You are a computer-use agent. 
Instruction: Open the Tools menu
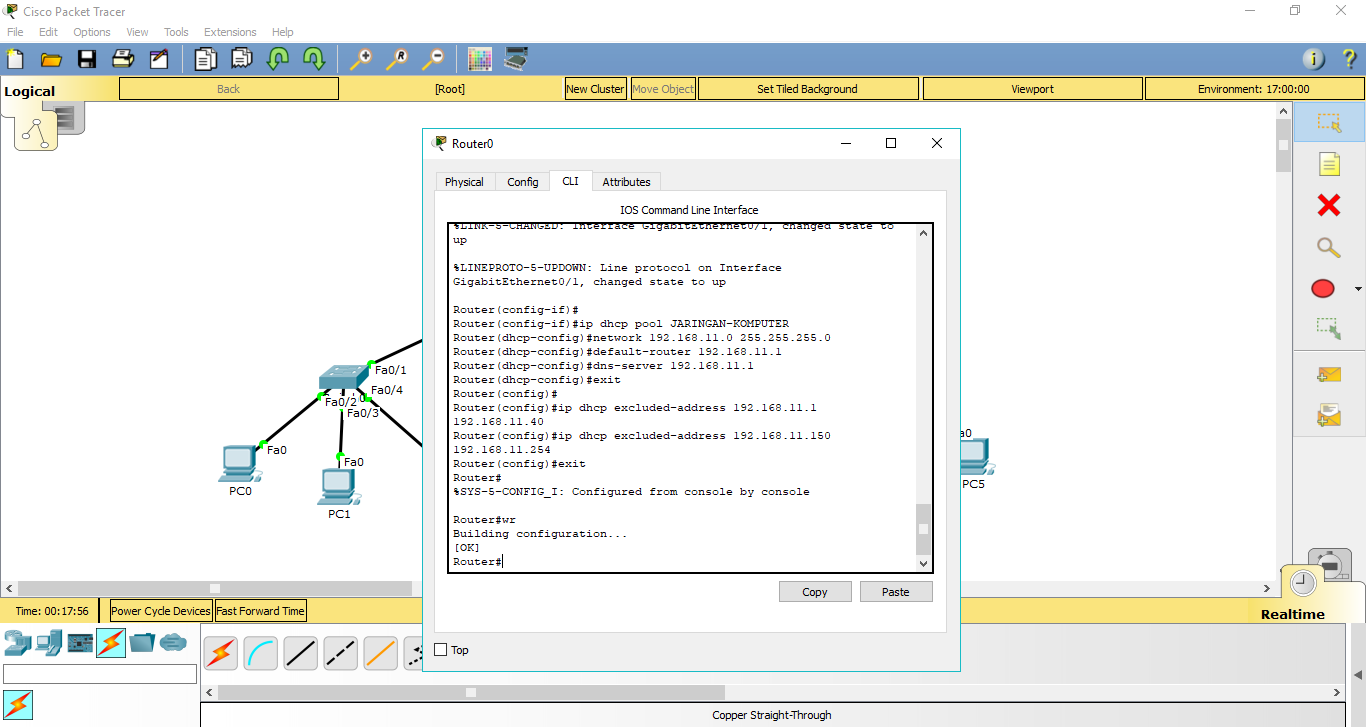click(x=176, y=32)
